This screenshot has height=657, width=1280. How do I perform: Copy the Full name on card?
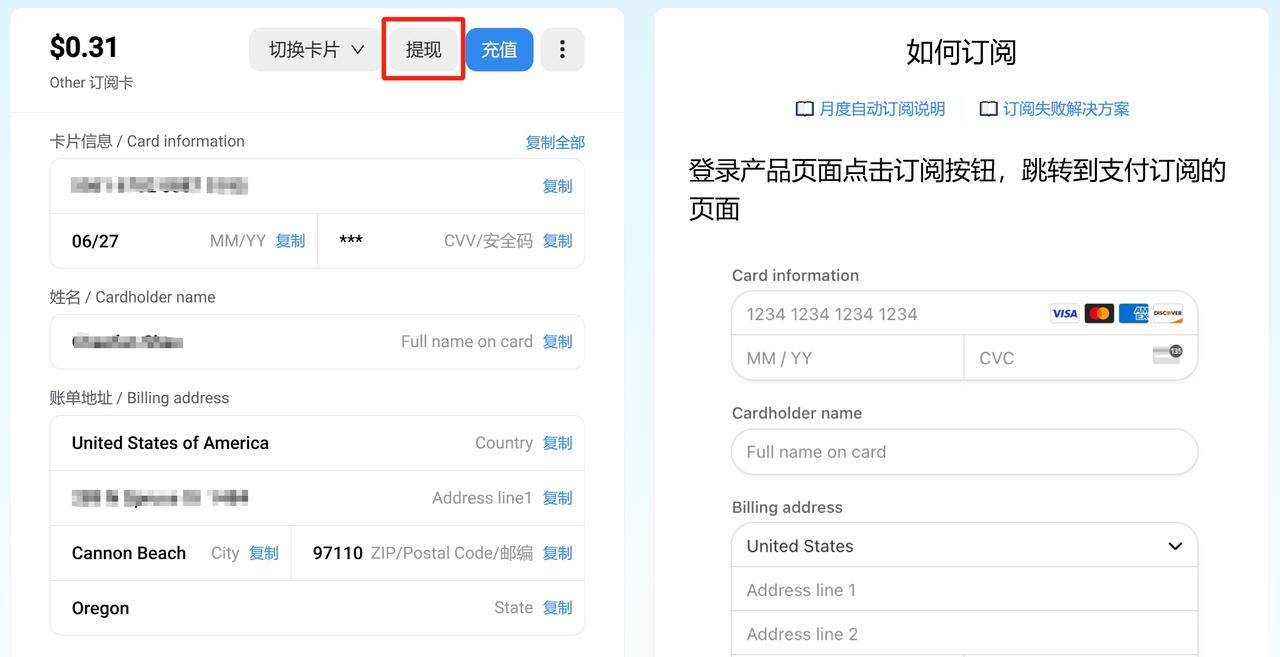557,342
